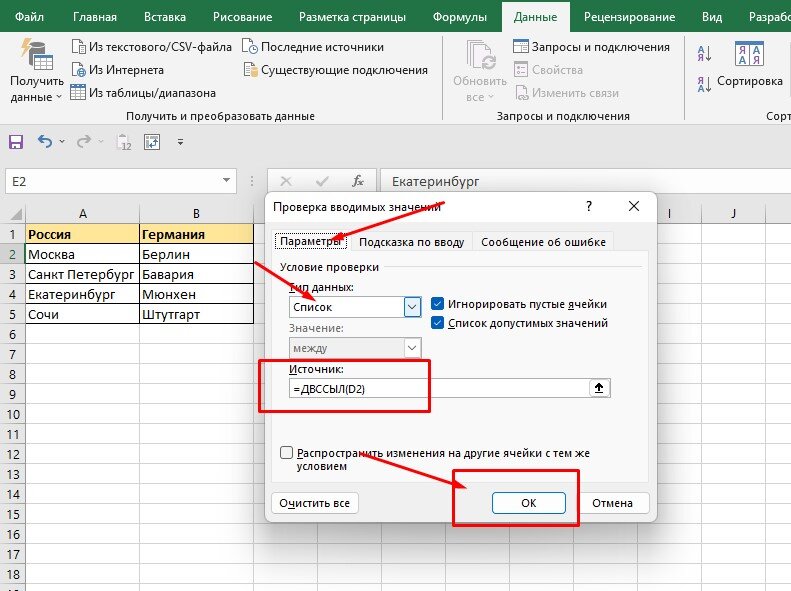Click the Источник formula input field
The height and width of the screenshot is (591, 791).
(x=439, y=388)
